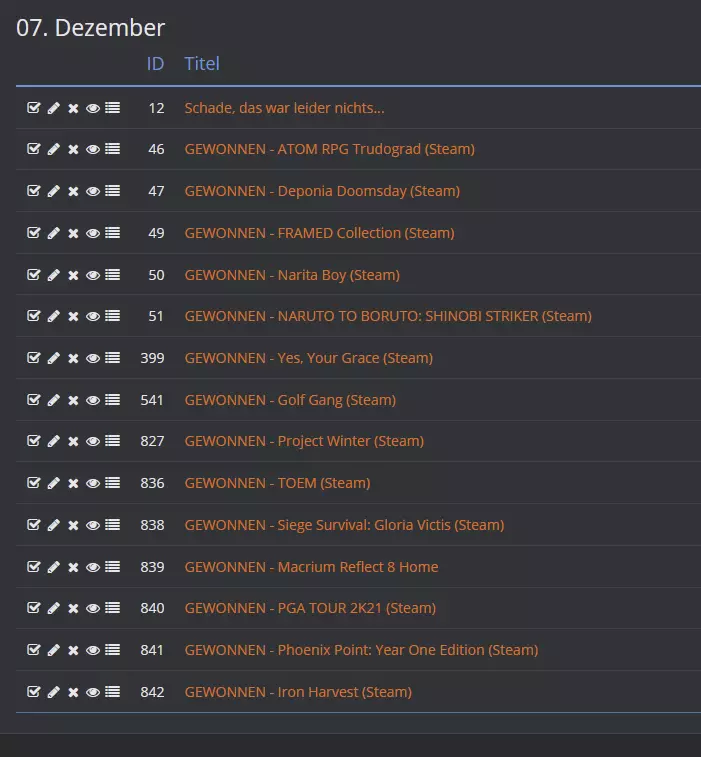Viewport: 701px width, 757px height.
Task: Delete PGA TOUR 2K21 entry with X icon
Action: (x=73, y=608)
